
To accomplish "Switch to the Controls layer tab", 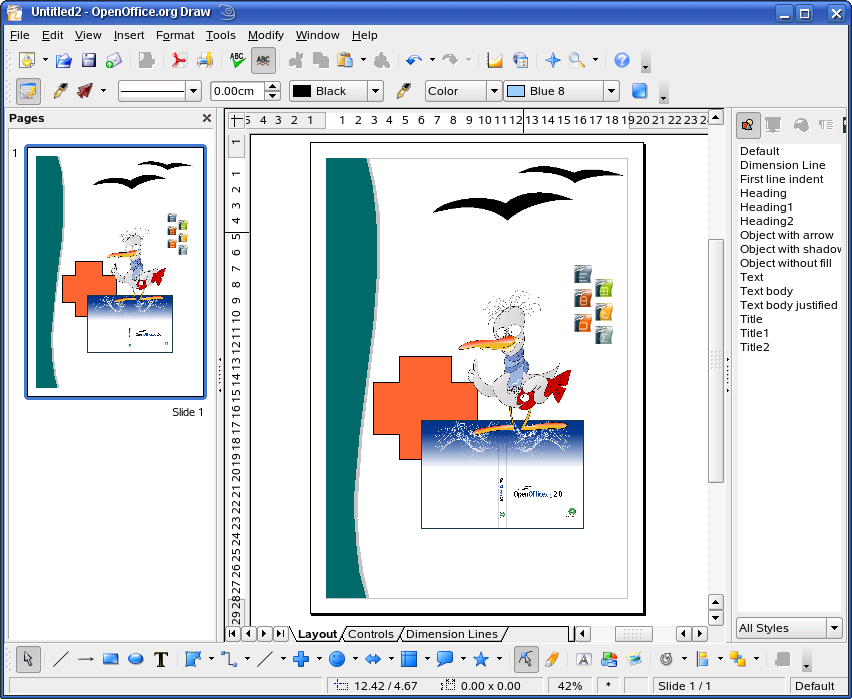I will (x=371, y=634).
